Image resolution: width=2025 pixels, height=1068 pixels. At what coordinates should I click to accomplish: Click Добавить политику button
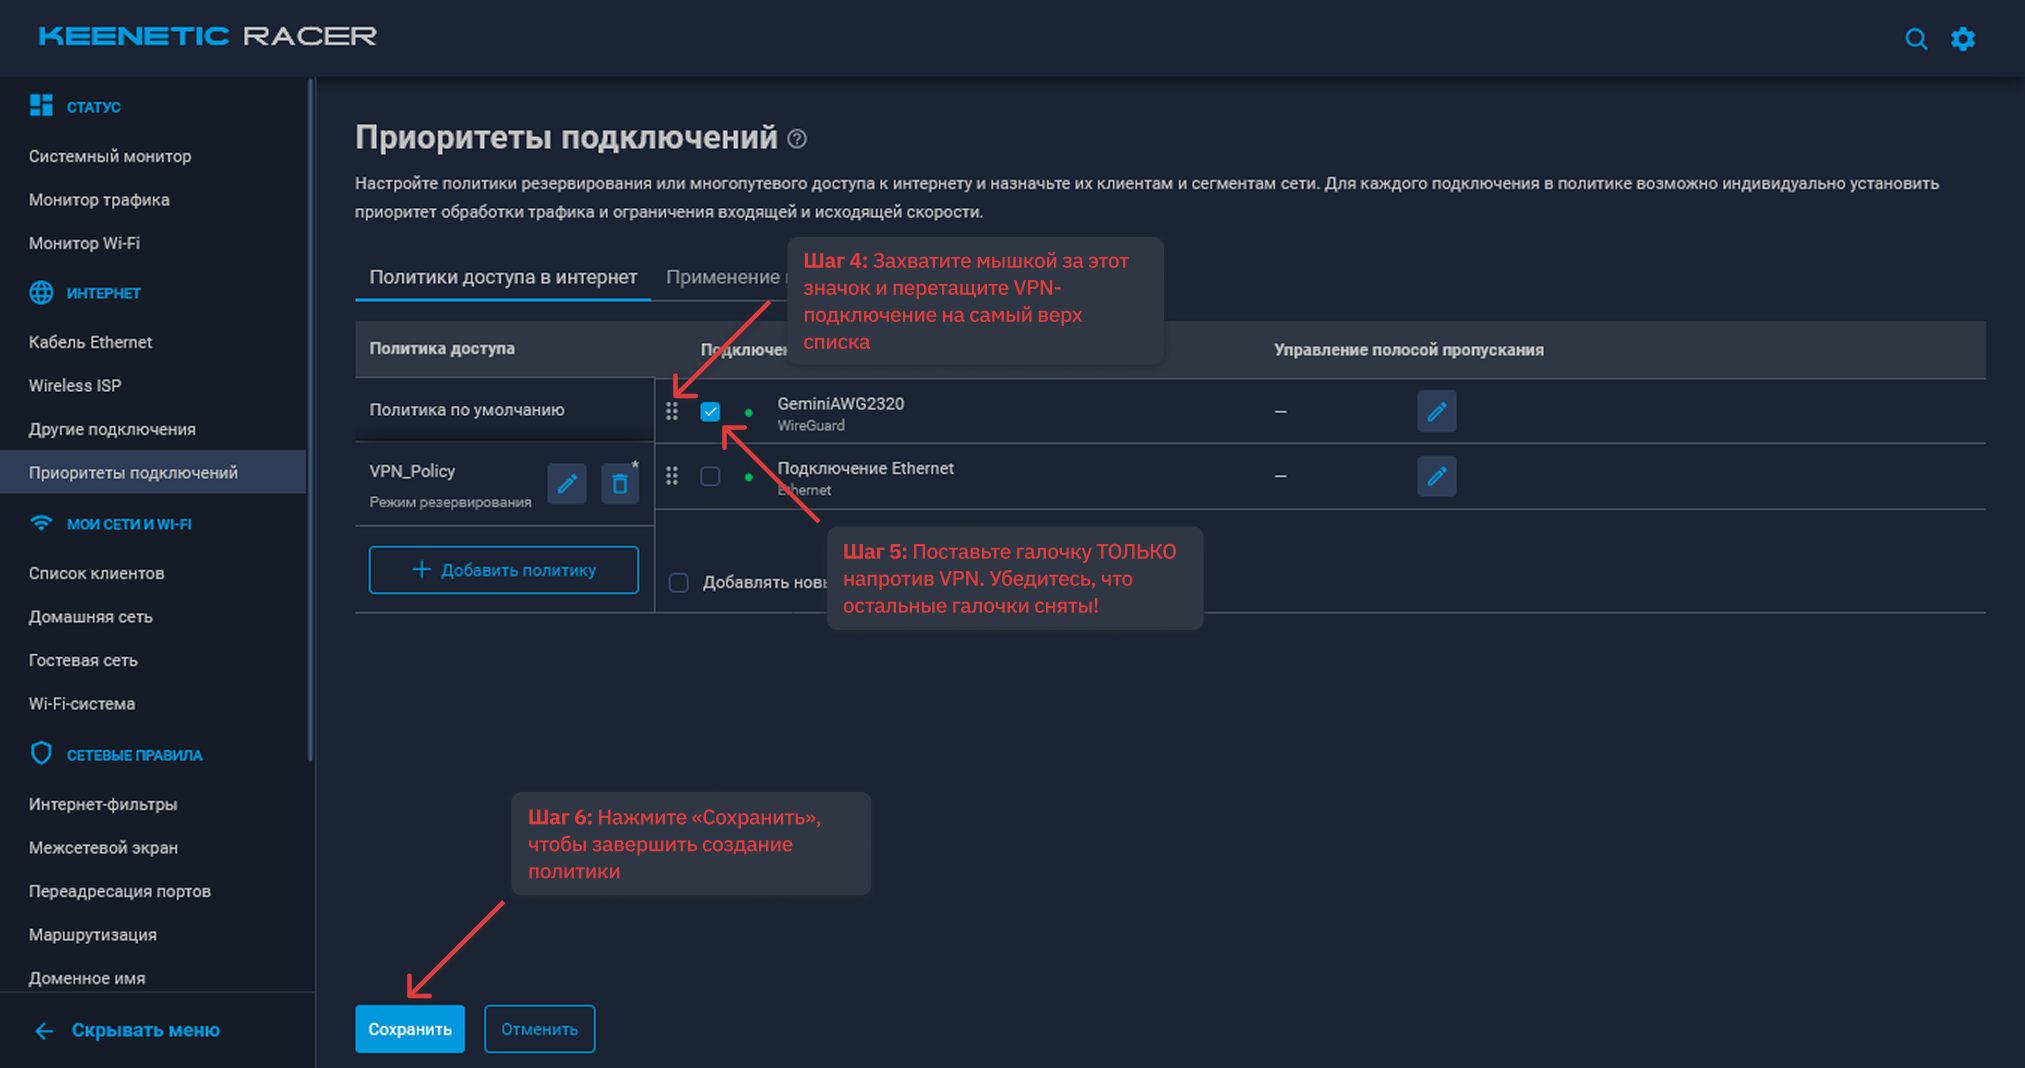(x=504, y=570)
